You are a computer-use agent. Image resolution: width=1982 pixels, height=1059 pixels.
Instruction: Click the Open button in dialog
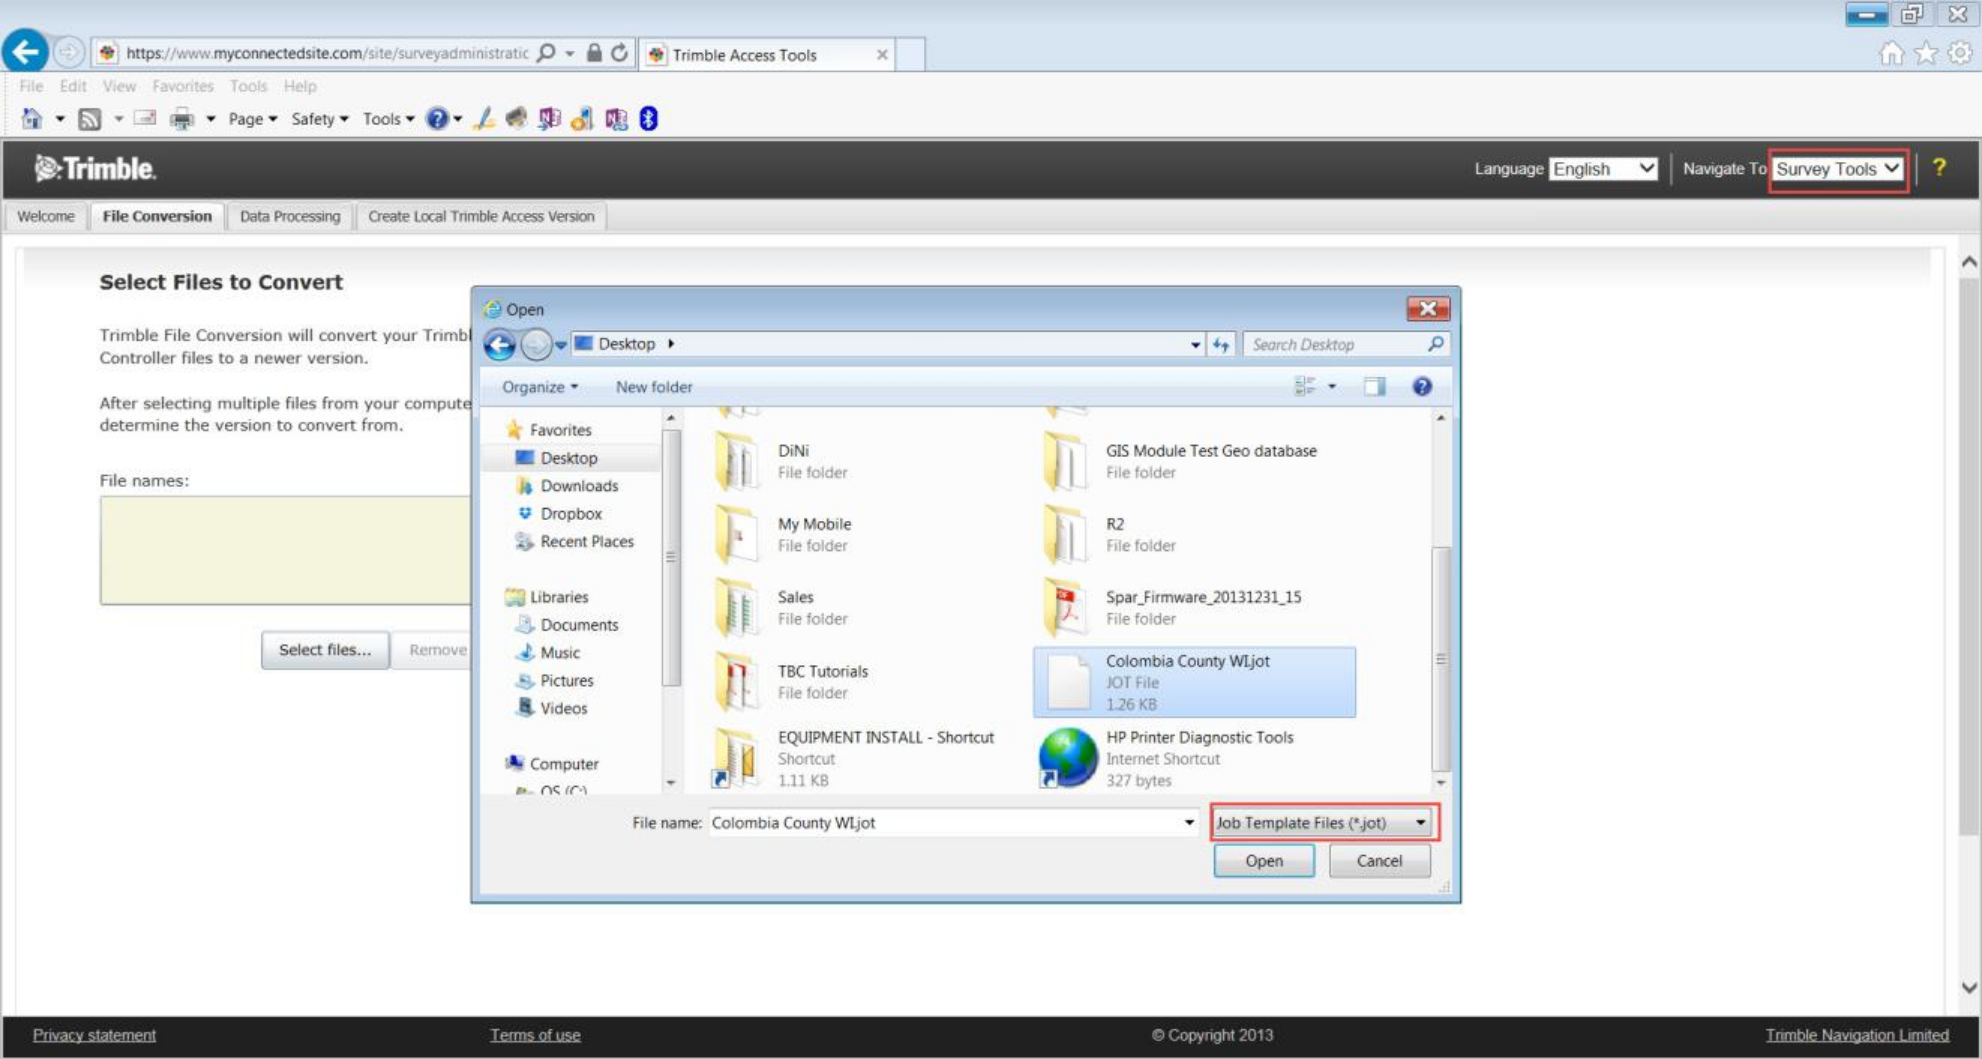point(1264,861)
